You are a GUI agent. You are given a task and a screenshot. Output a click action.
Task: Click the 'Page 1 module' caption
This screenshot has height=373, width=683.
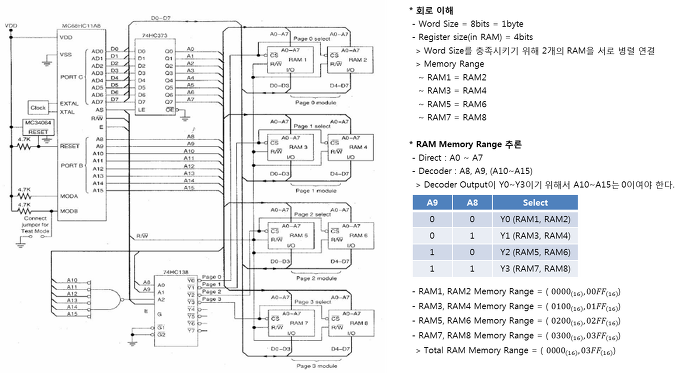316,190
